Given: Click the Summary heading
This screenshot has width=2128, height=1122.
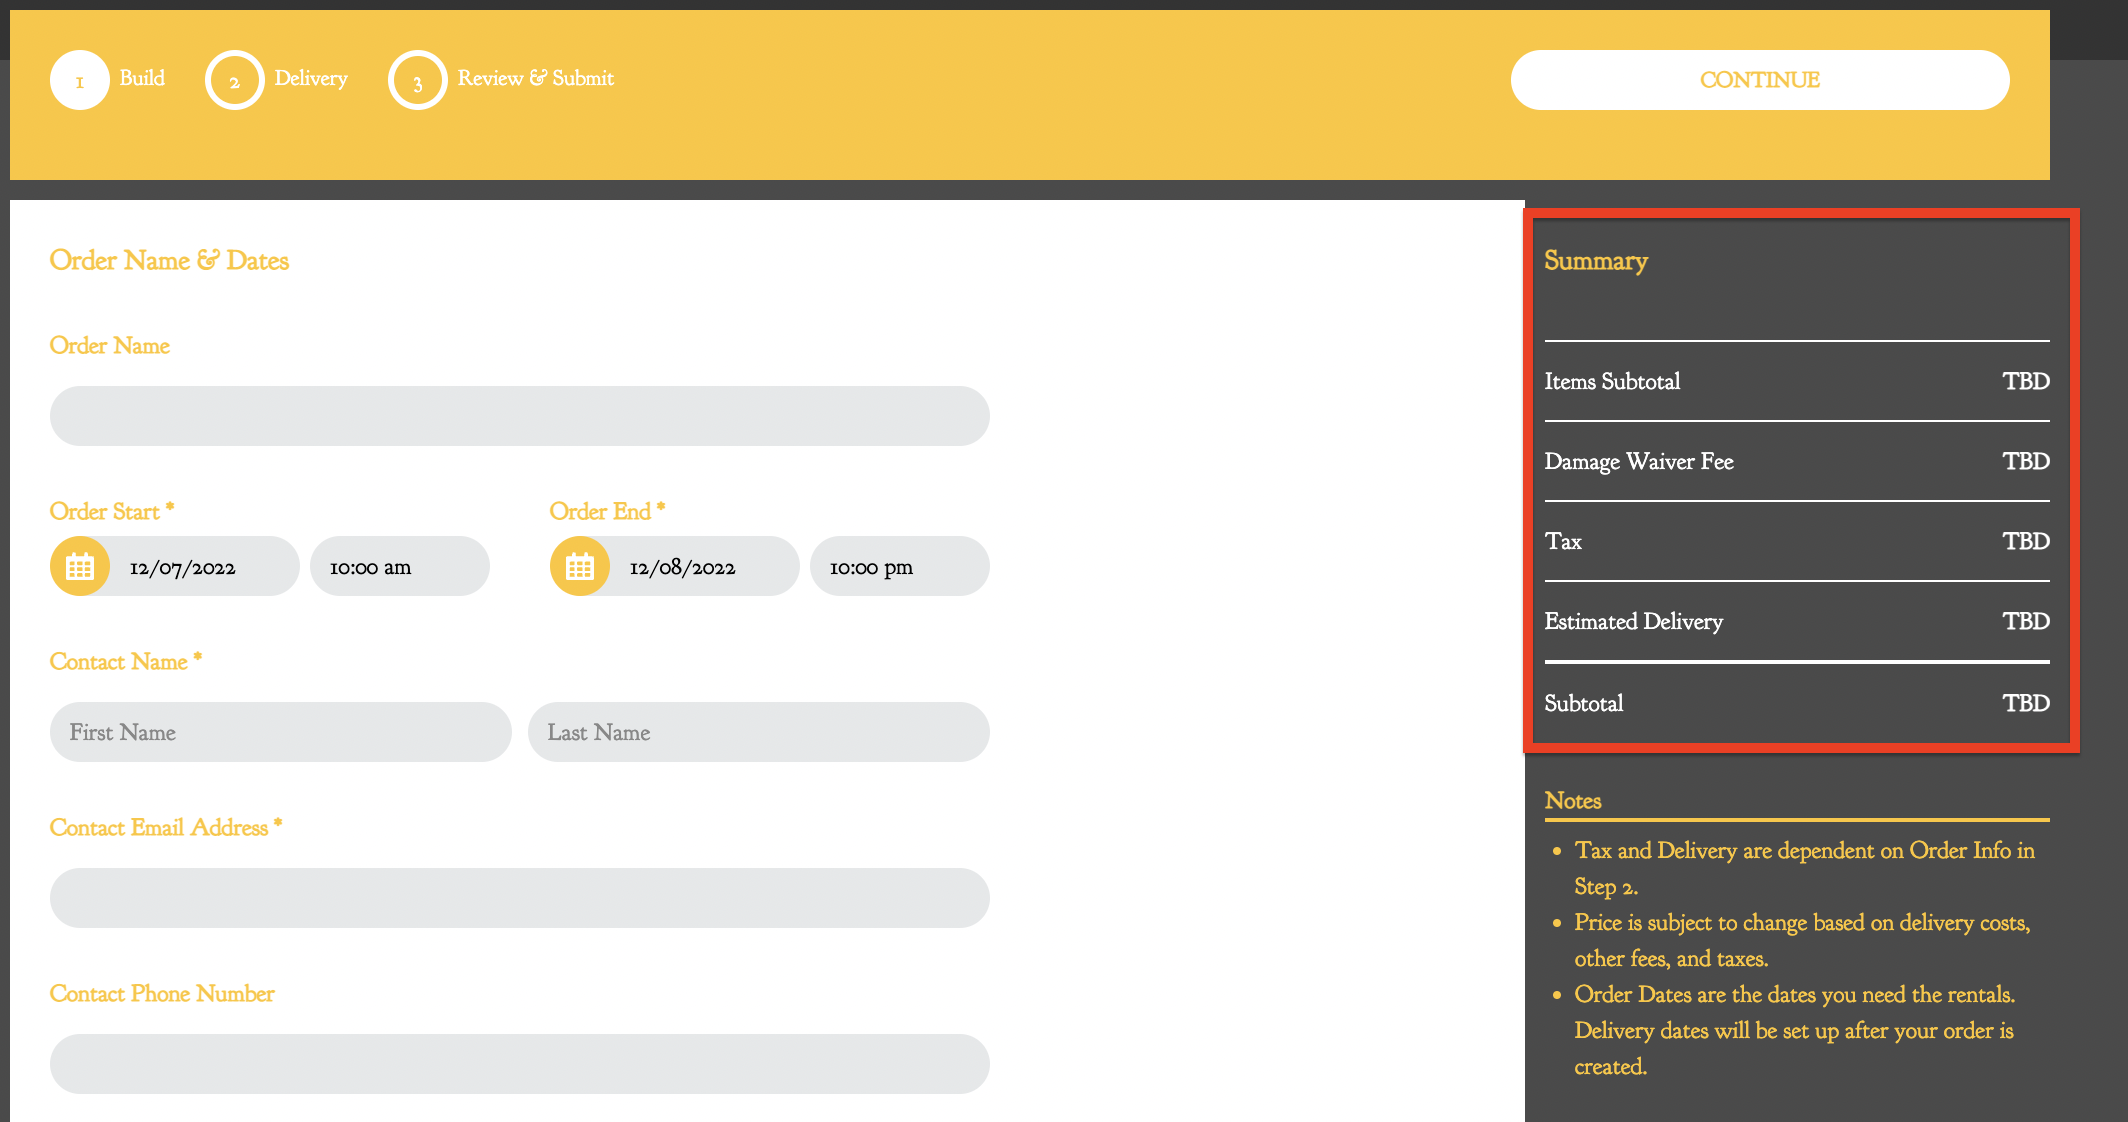Looking at the screenshot, I should coord(1596,261).
